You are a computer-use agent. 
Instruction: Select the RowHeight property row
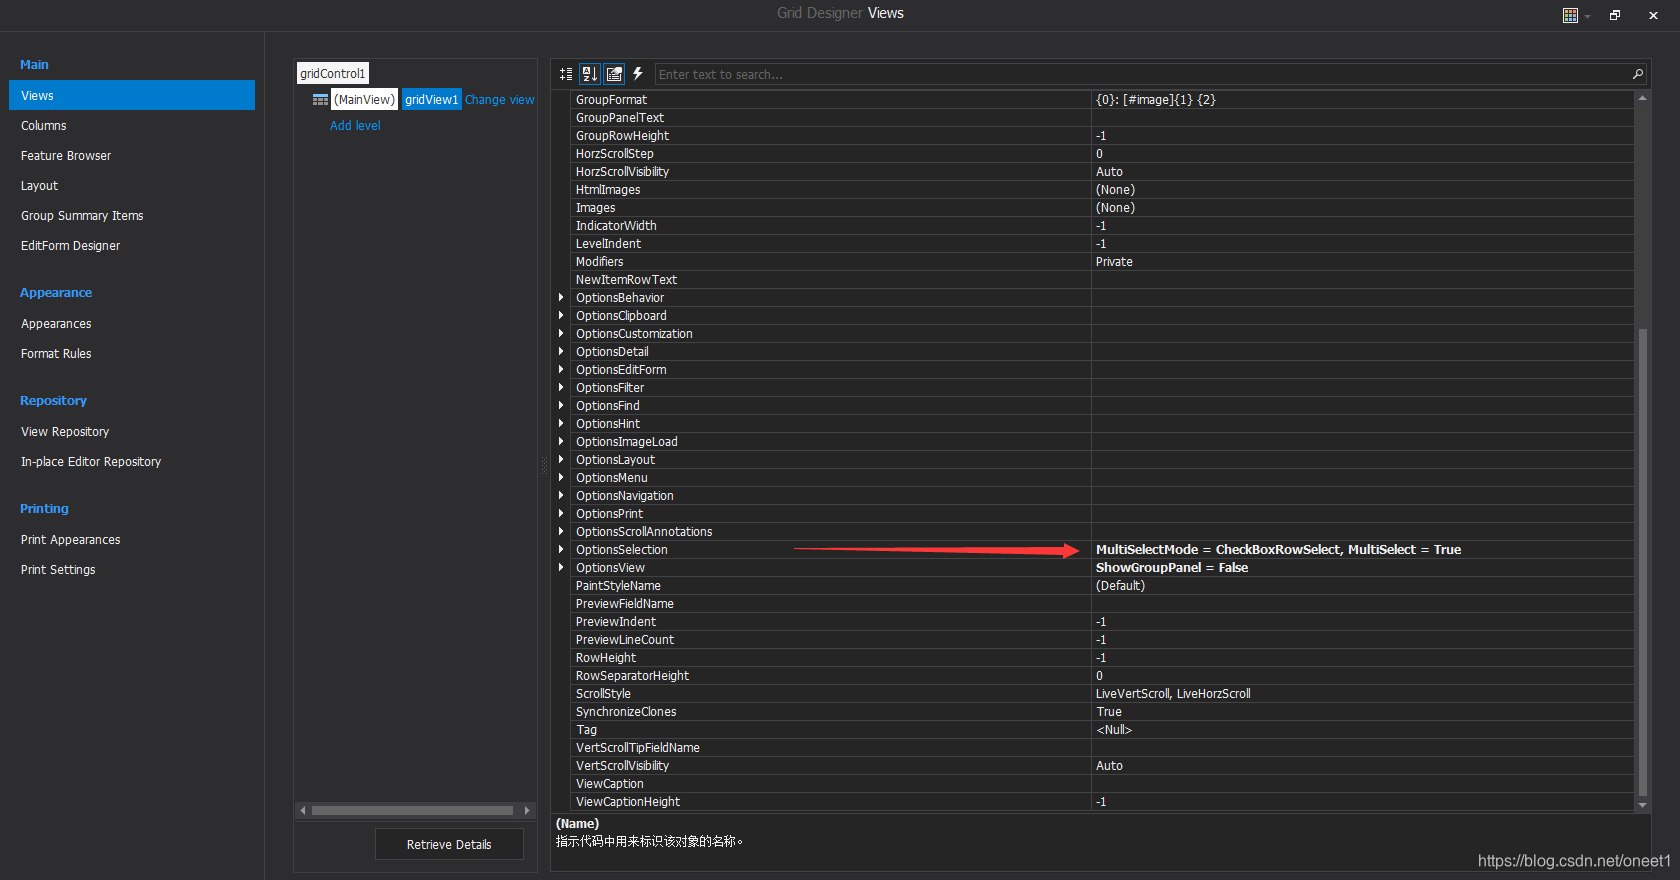point(1102,658)
